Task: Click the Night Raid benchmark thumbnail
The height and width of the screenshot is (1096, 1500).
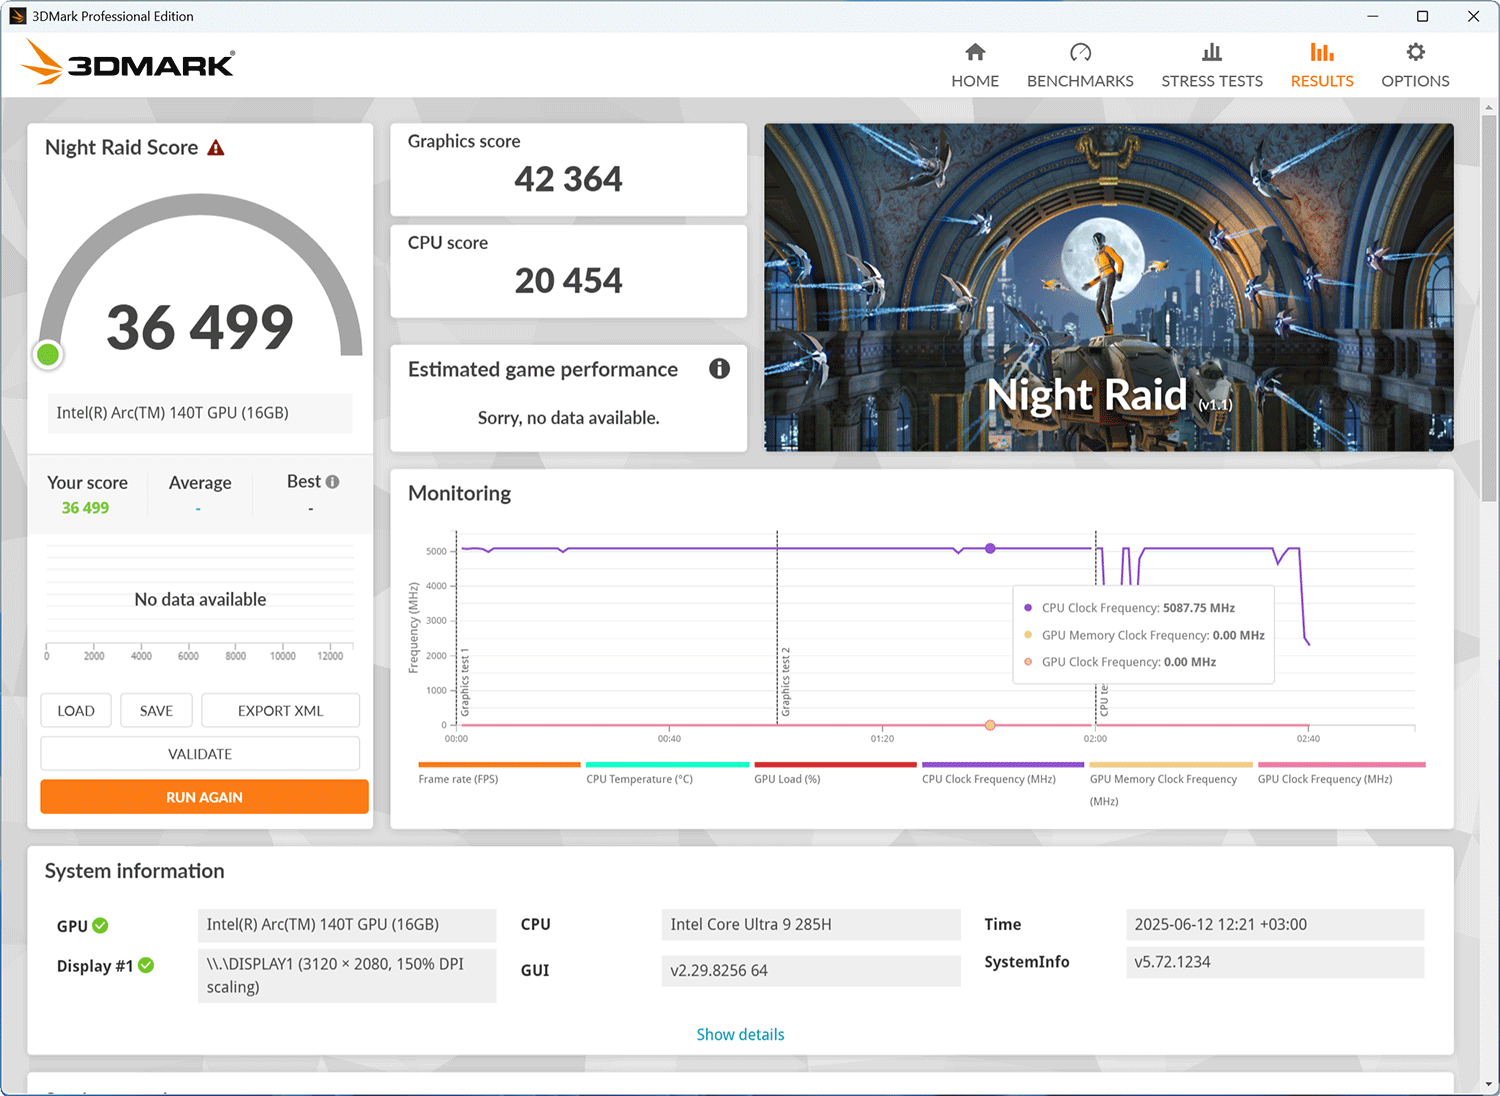Action: click(x=1109, y=287)
